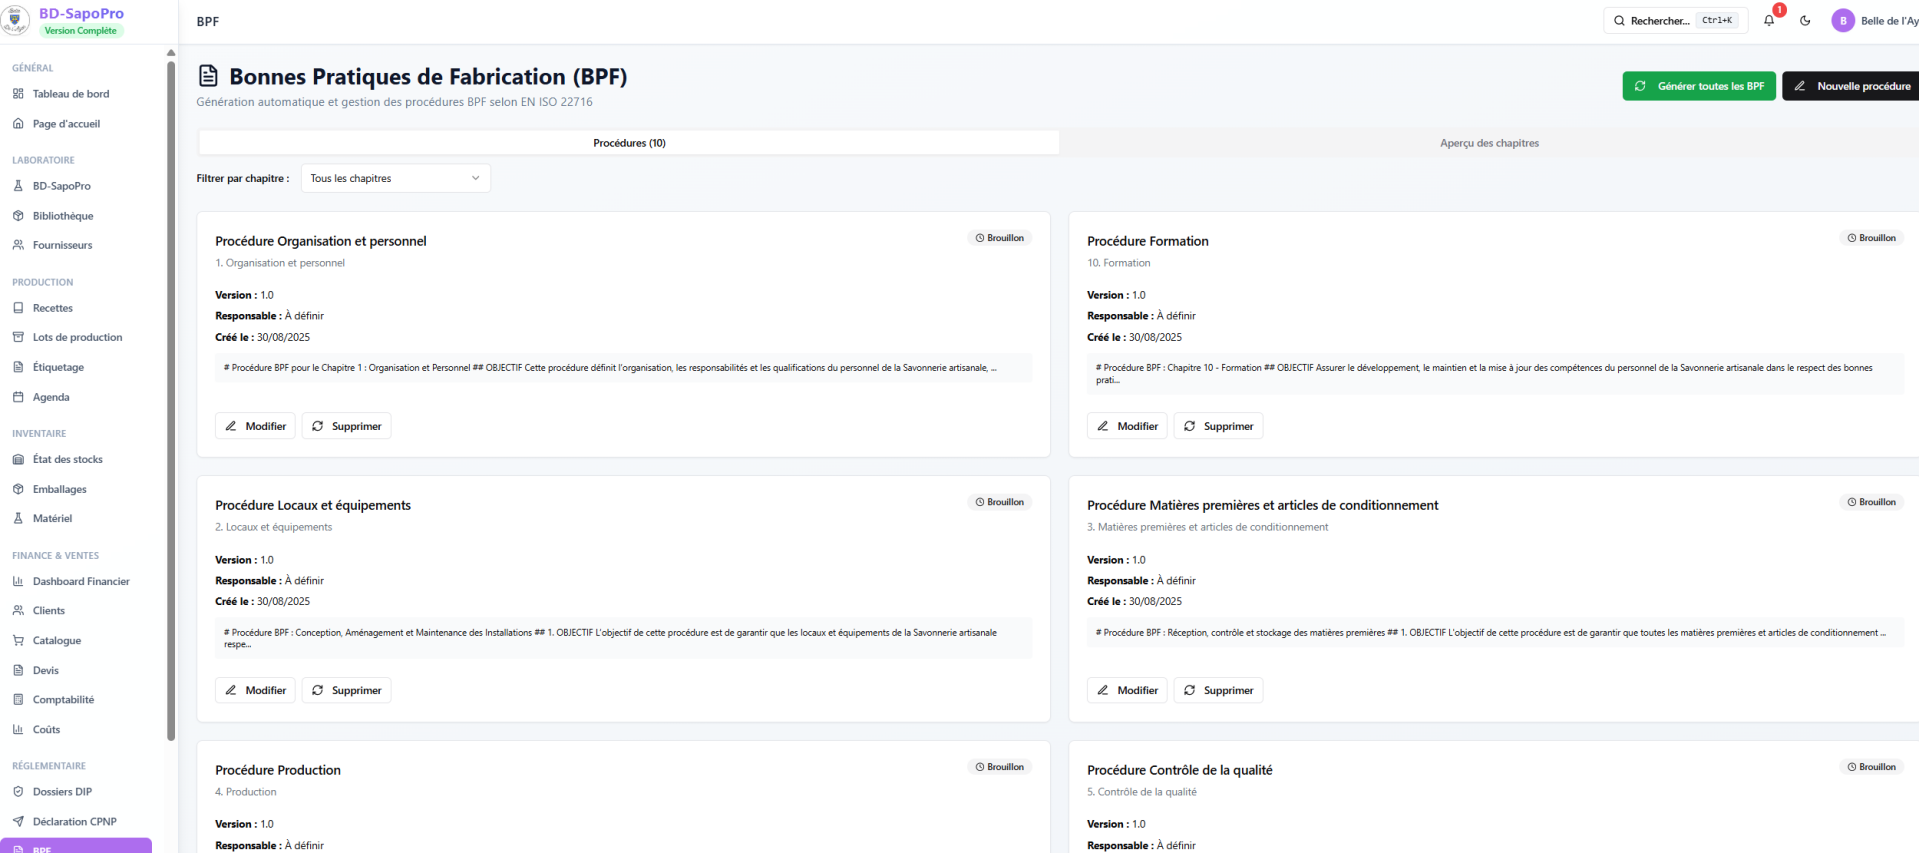
Task: Click the BPF breadcrumb in top bar
Action: (208, 21)
